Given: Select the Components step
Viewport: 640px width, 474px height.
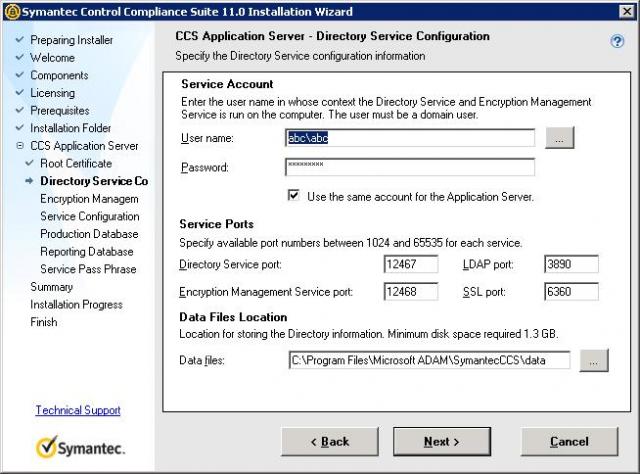Looking at the screenshot, I should pyautogui.click(x=59, y=75).
